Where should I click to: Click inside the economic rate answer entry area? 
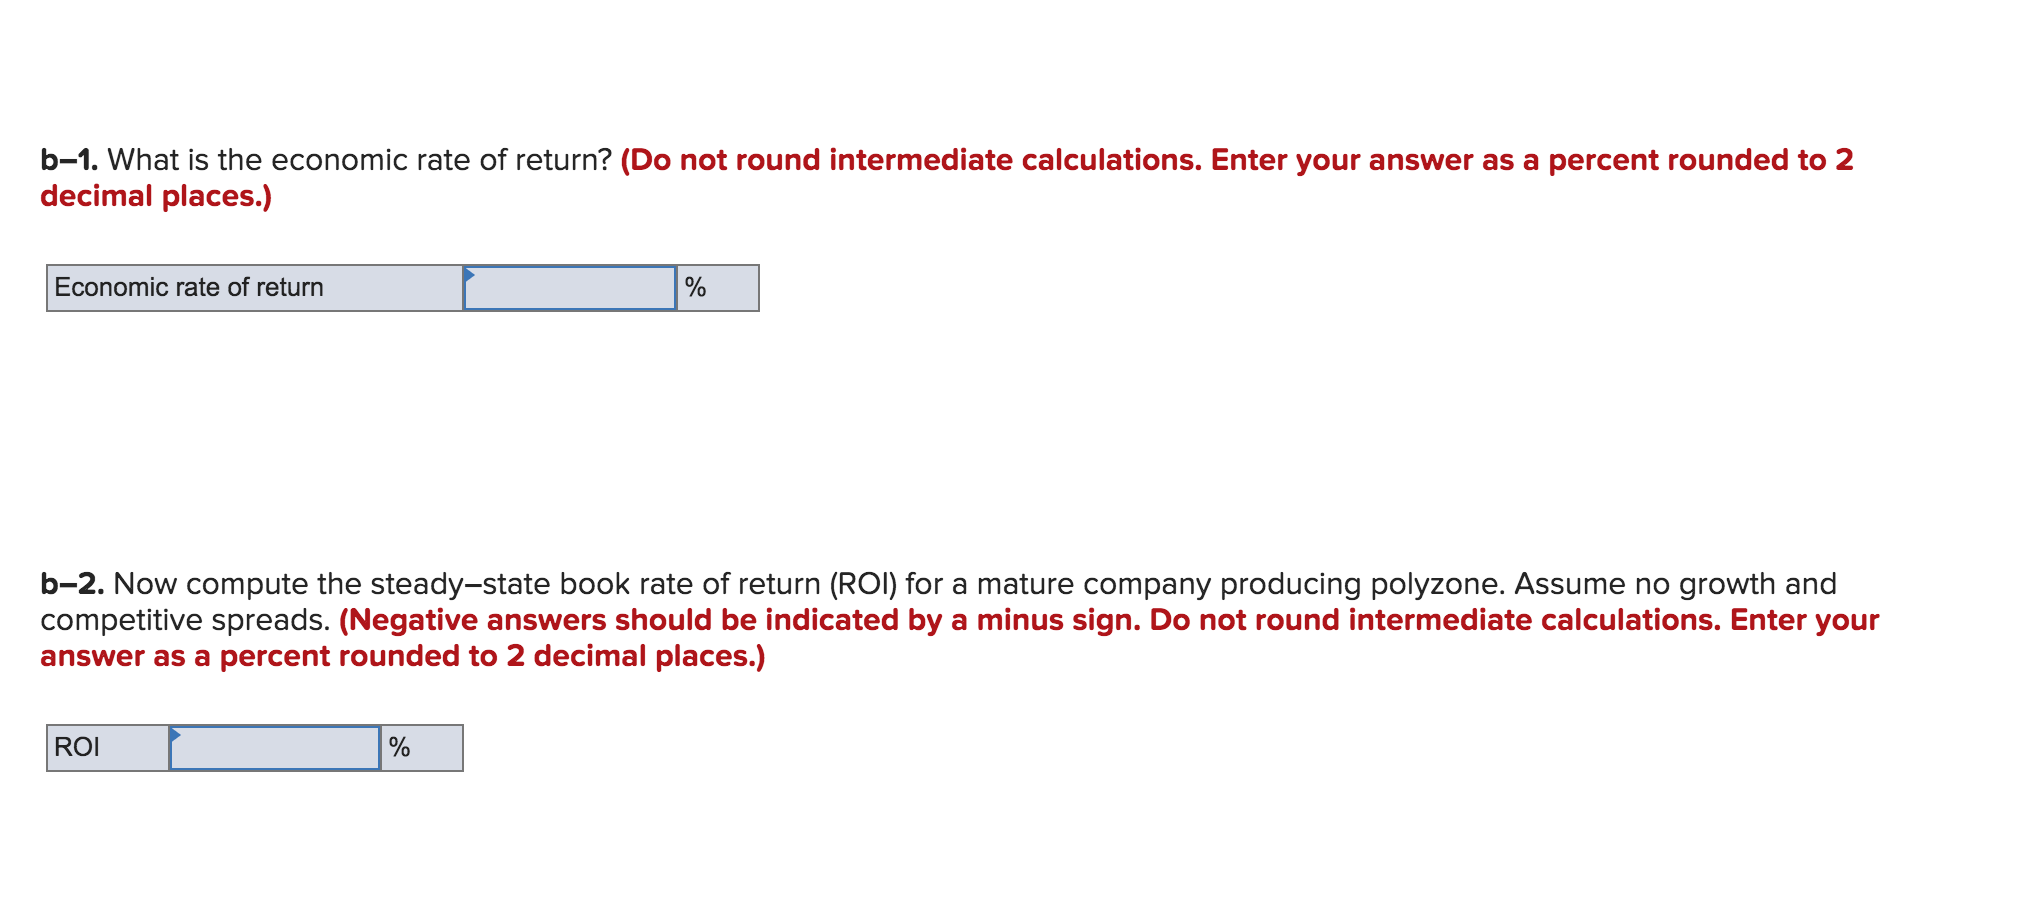[570, 287]
